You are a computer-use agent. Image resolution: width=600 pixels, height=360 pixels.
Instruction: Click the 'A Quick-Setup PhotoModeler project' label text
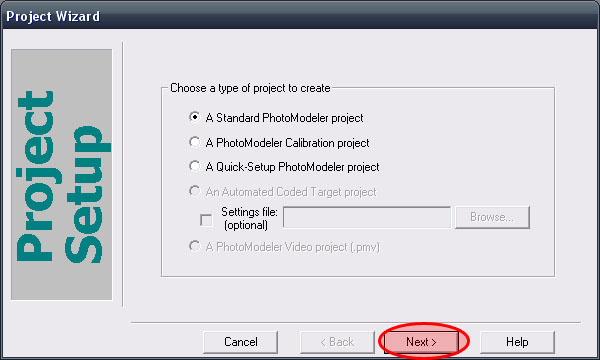pos(292,167)
